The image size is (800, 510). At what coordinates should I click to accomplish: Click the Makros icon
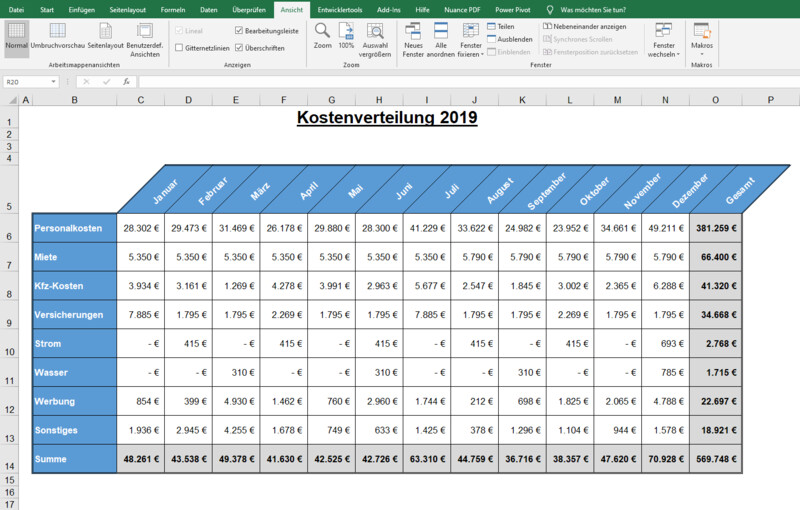click(x=702, y=32)
